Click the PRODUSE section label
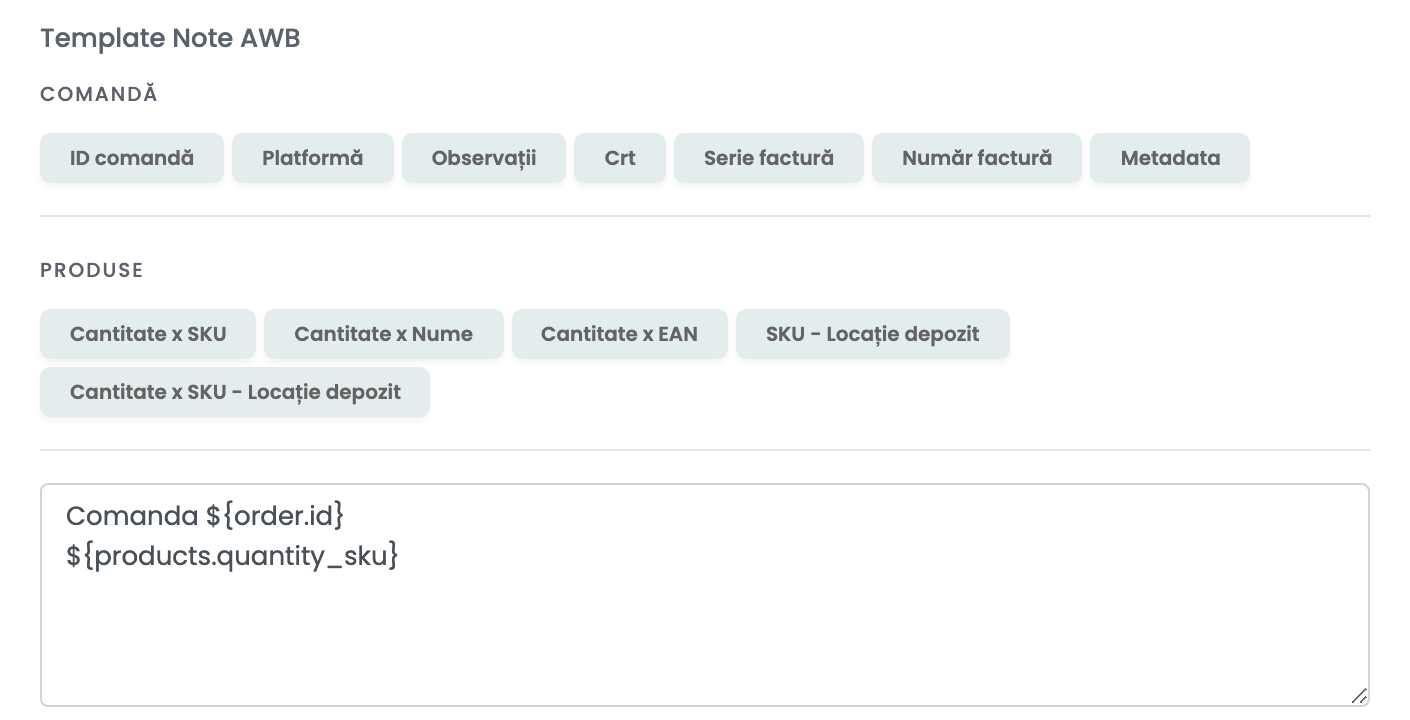The height and width of the screenshot is (720, 1410). pos(92,270)
